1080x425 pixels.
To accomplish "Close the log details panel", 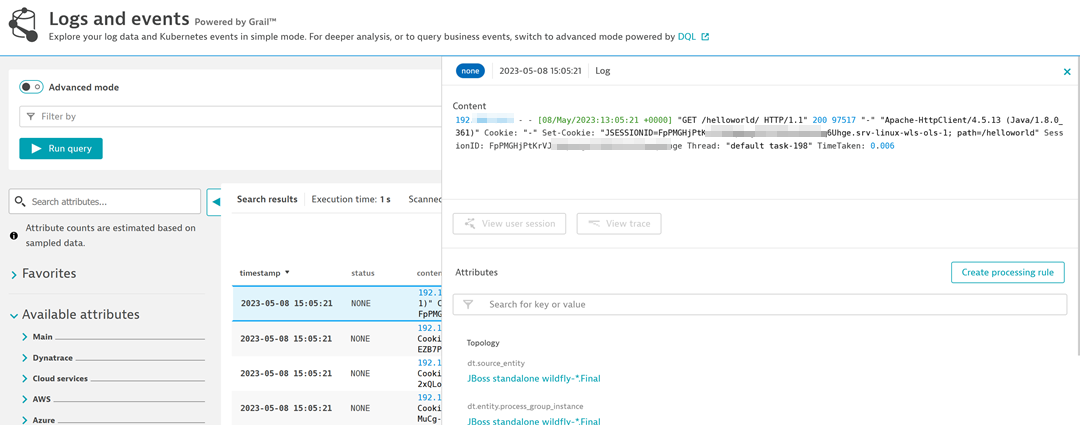I will 1066,72.
